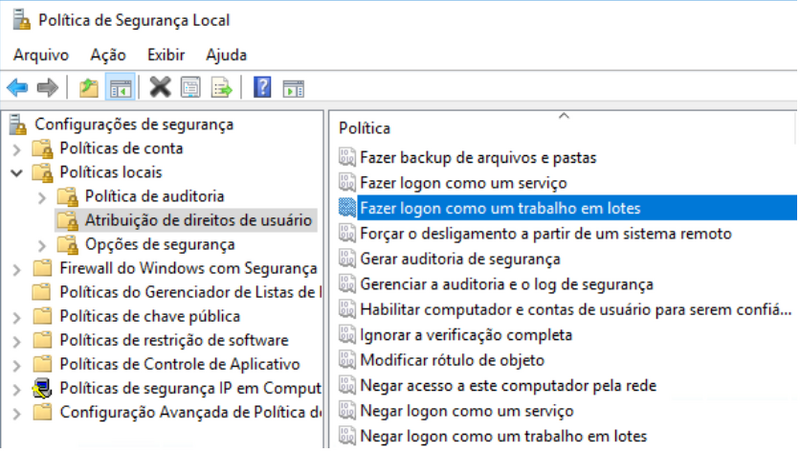
Task: Select Fazer backup de arquivos e pastas text
Action: 478,157
